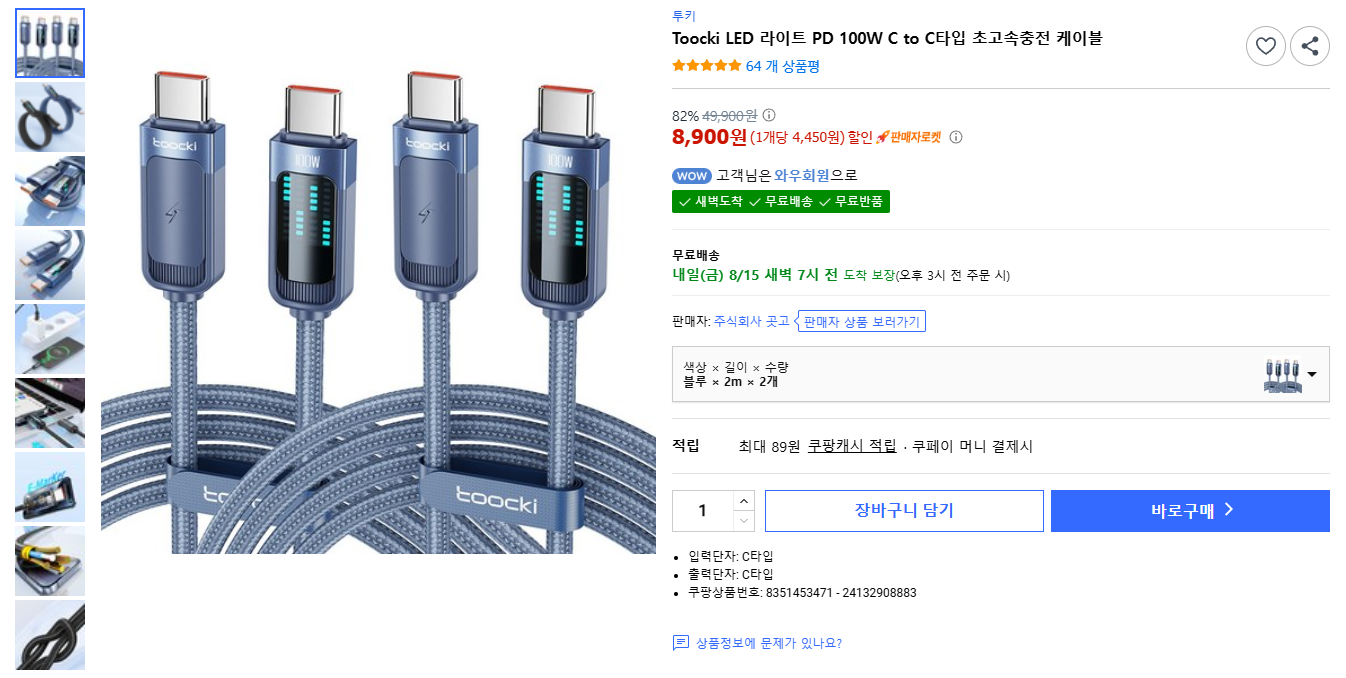Decrease quantity using the down arrow
This screenshot has height=678, width=1346.
tap(743, 519)
